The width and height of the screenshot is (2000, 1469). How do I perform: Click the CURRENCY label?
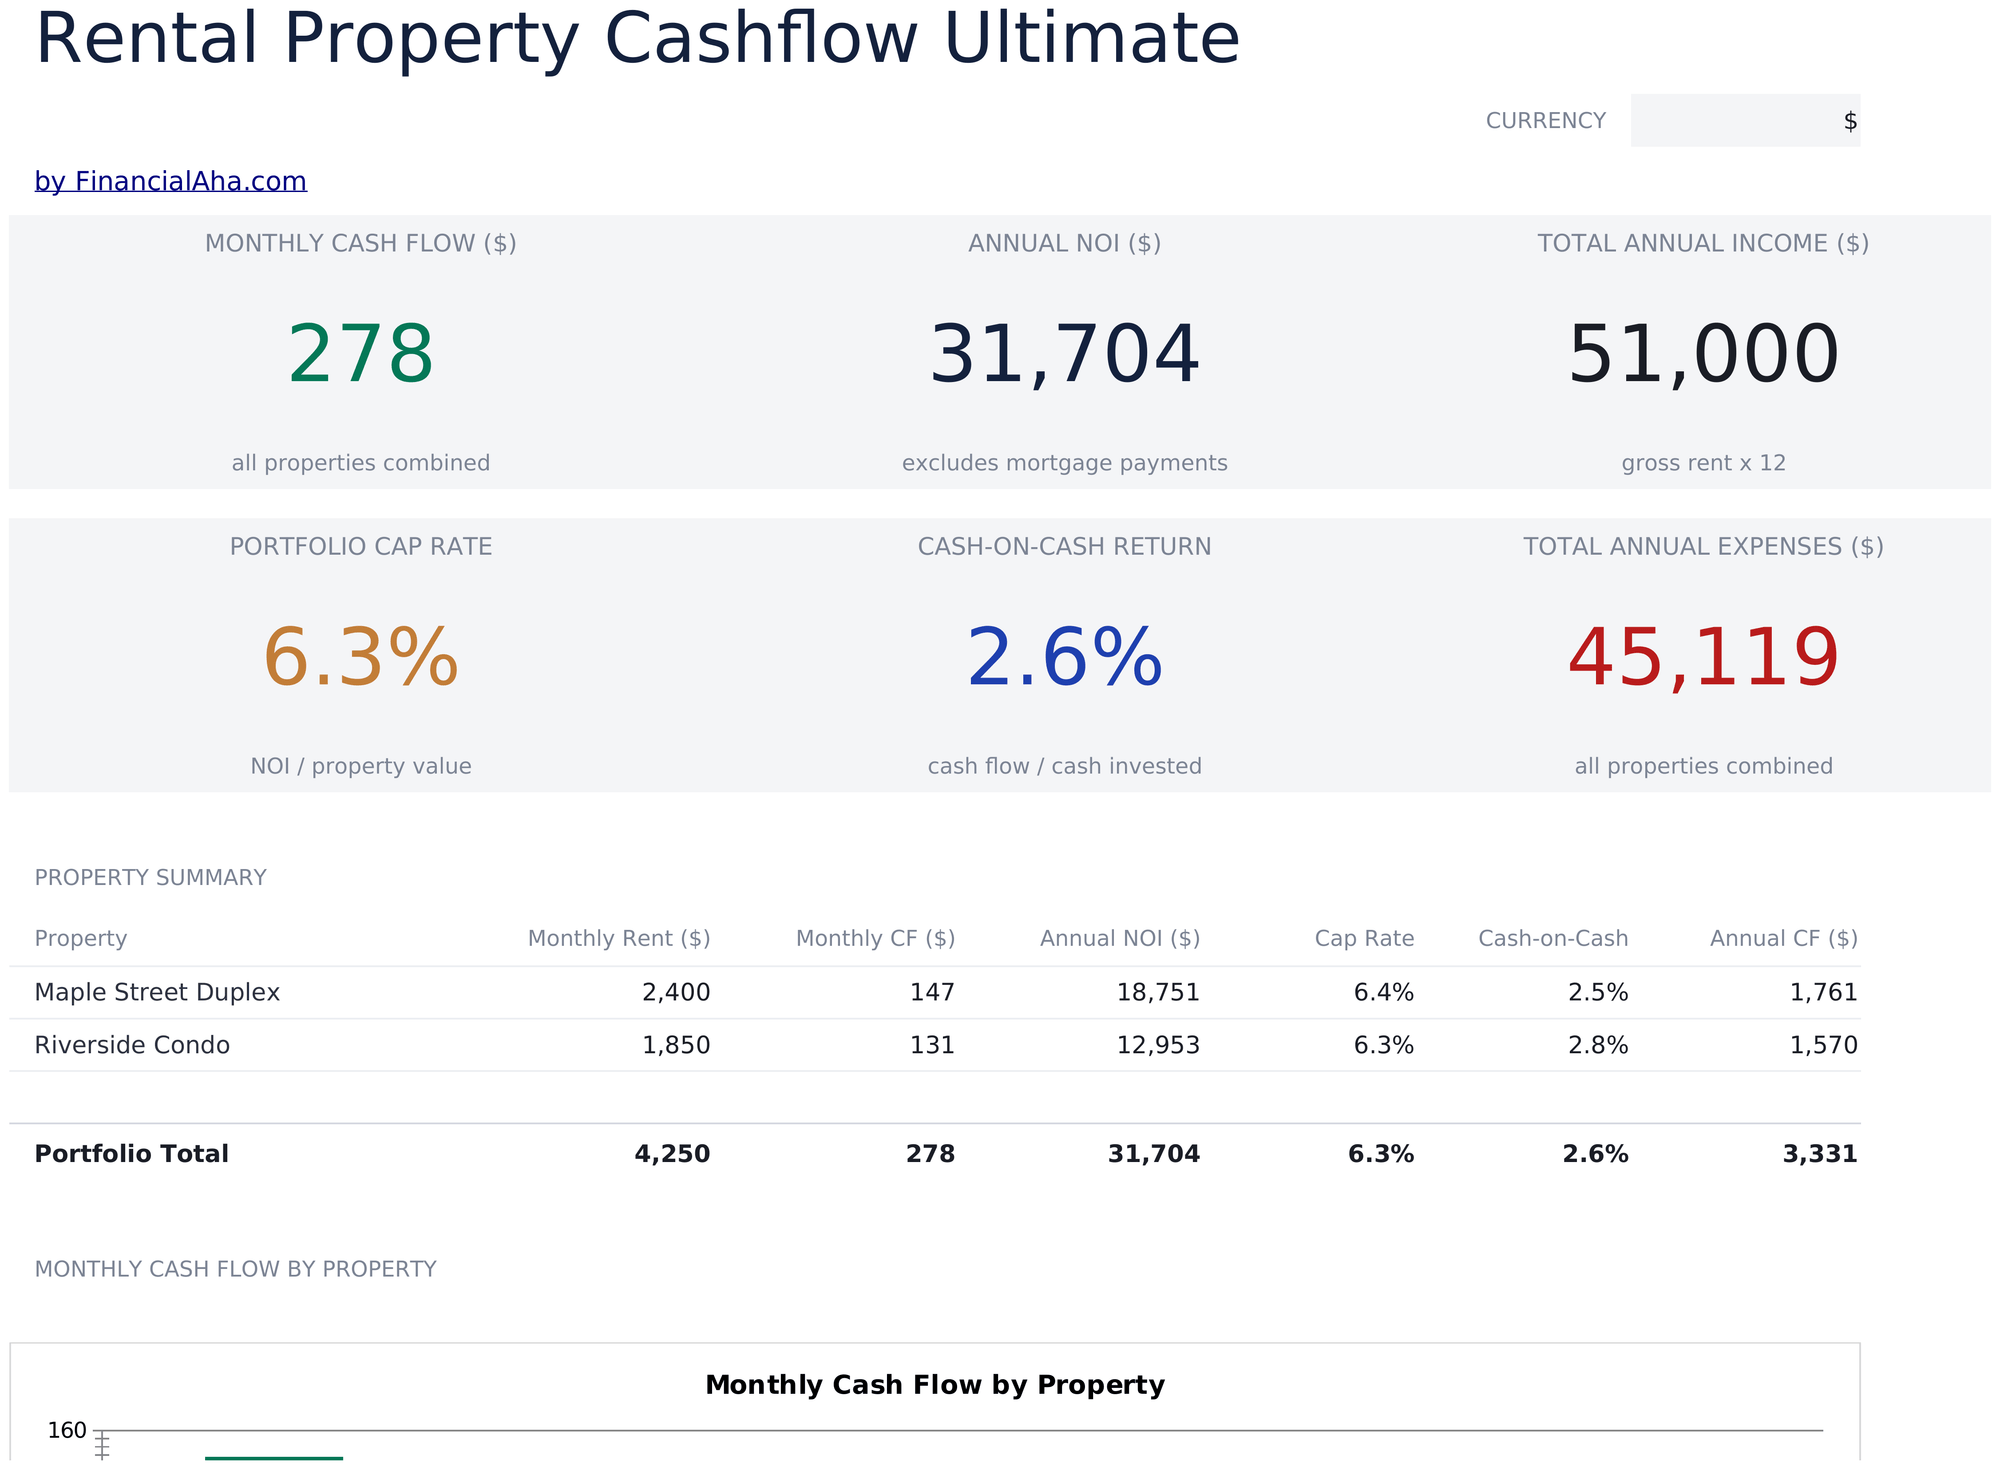tap(1545, 121)
